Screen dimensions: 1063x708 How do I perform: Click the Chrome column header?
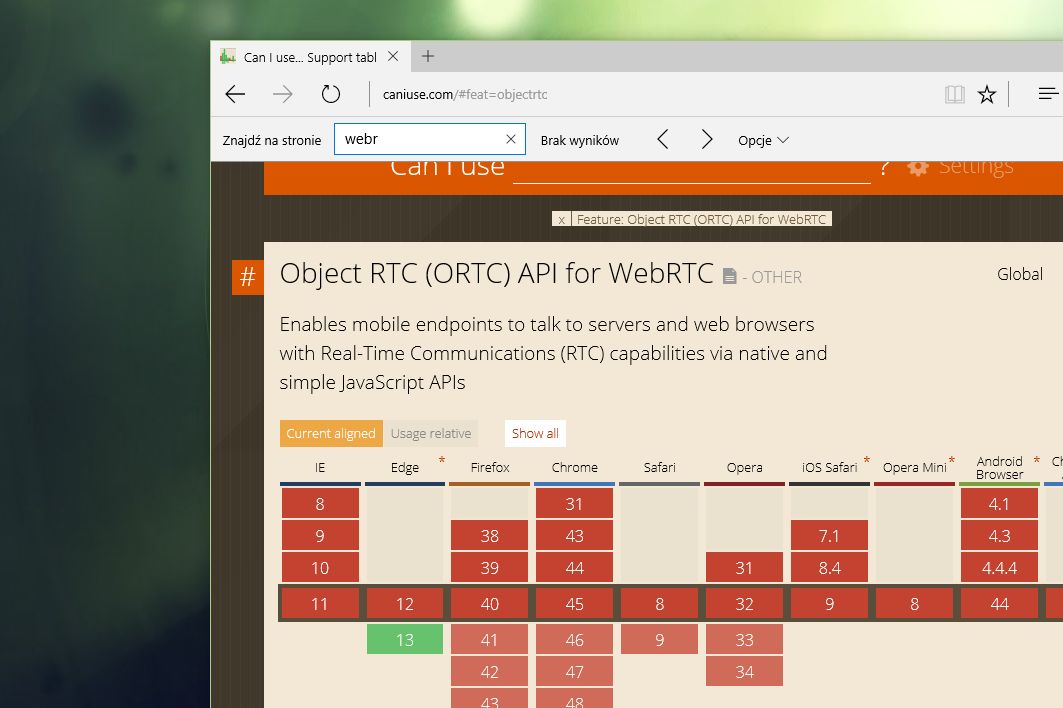574,467
